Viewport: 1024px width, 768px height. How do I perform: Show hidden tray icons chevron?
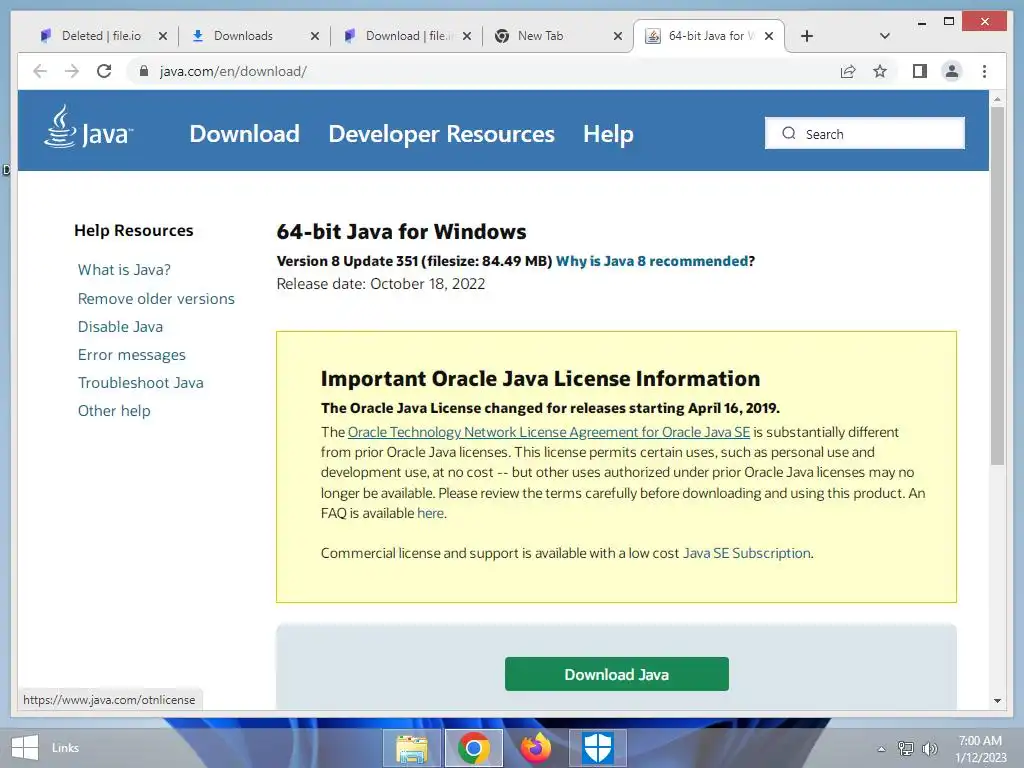(881, 749)
